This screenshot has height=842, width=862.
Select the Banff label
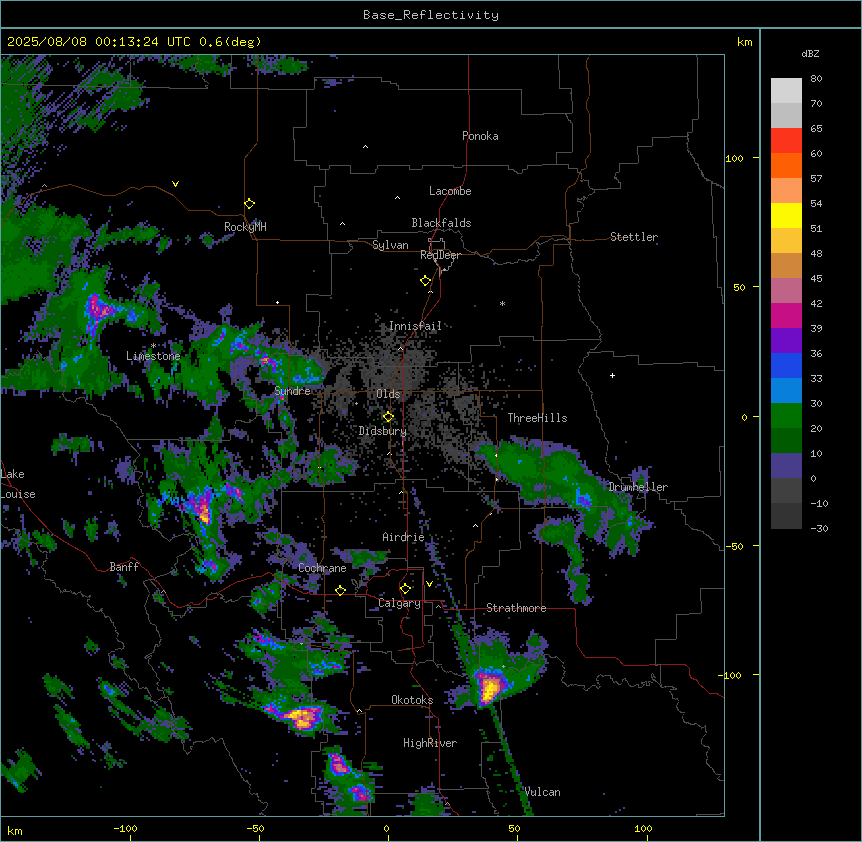[x=124, y=567]
